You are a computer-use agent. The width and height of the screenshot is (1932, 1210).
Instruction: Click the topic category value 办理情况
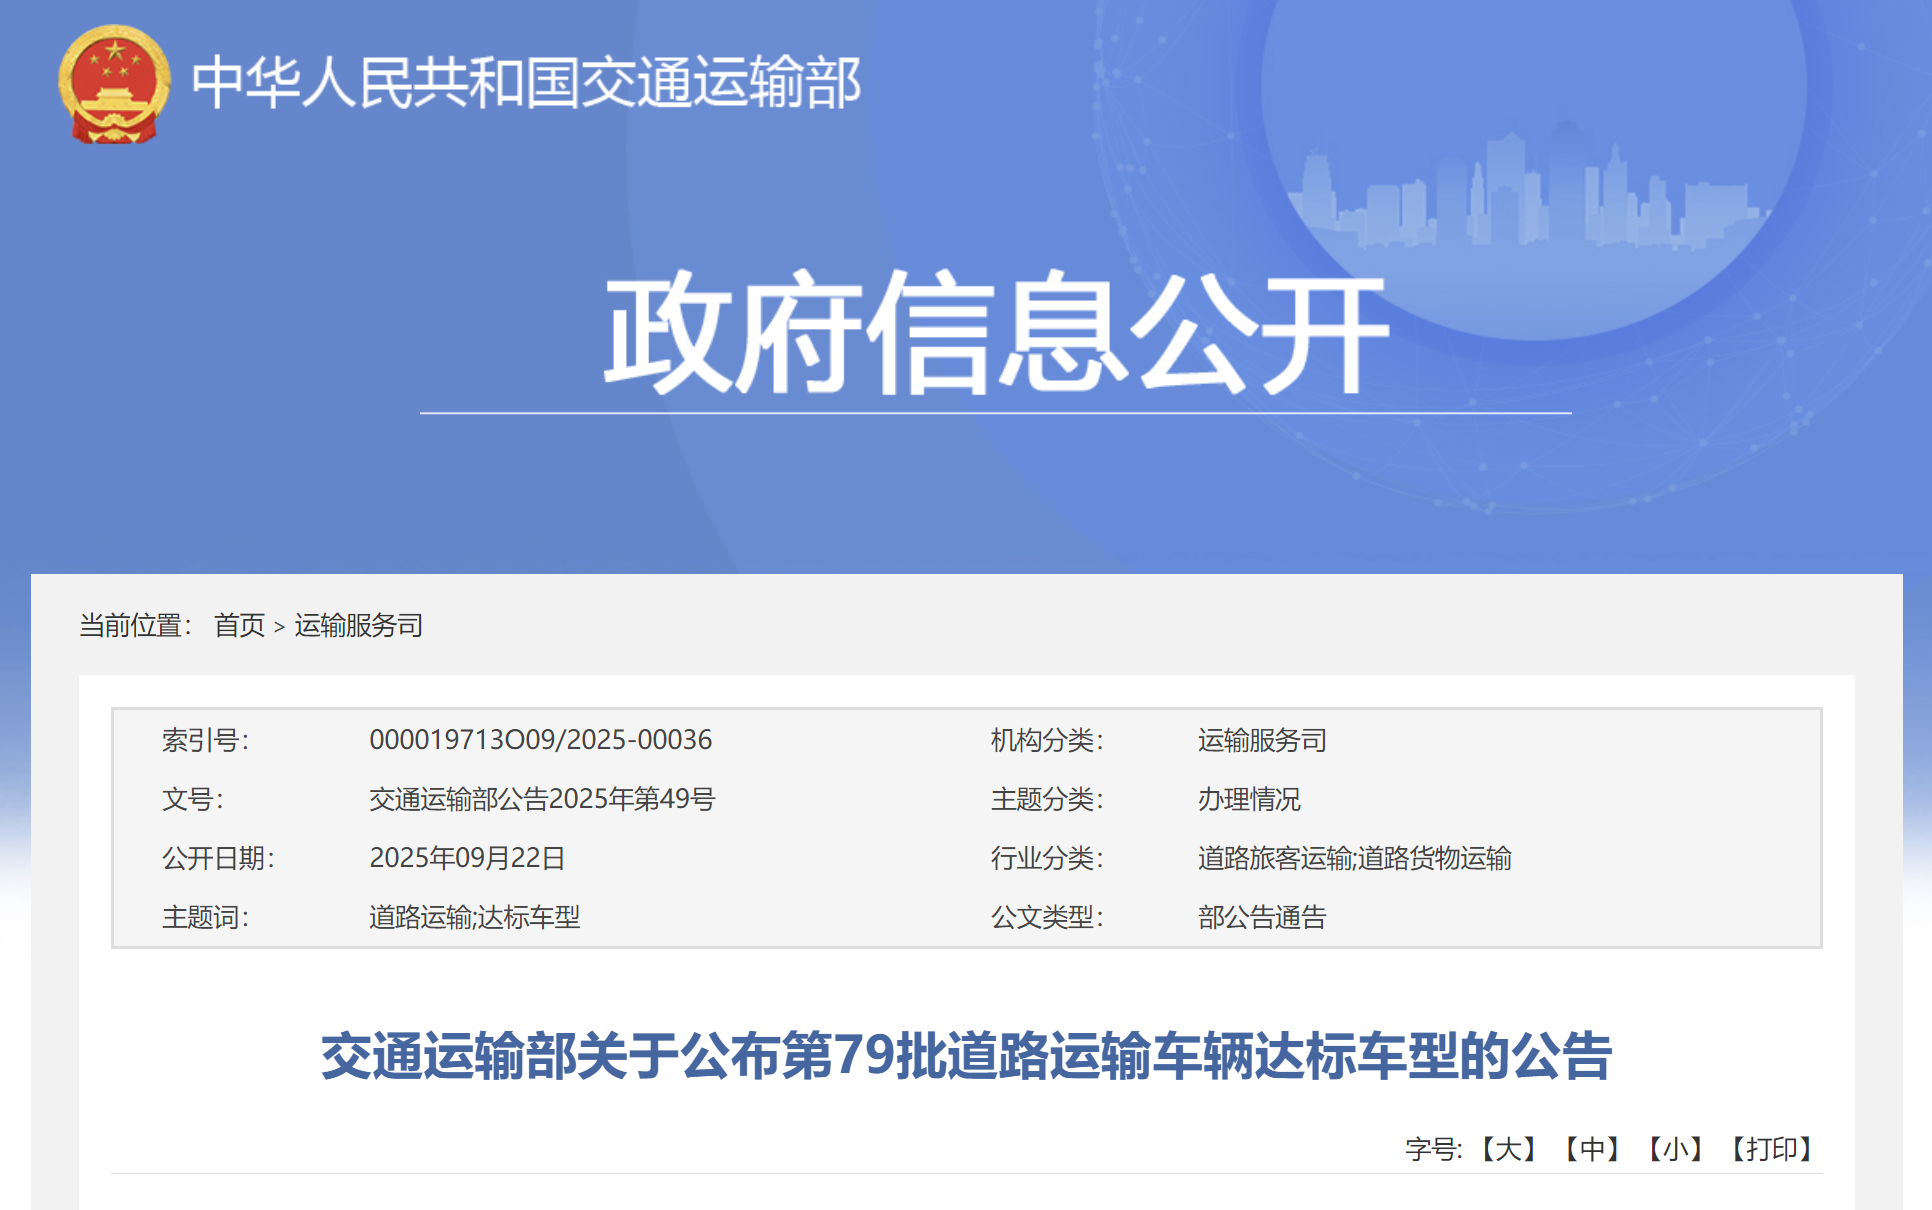coord(1249,799)
